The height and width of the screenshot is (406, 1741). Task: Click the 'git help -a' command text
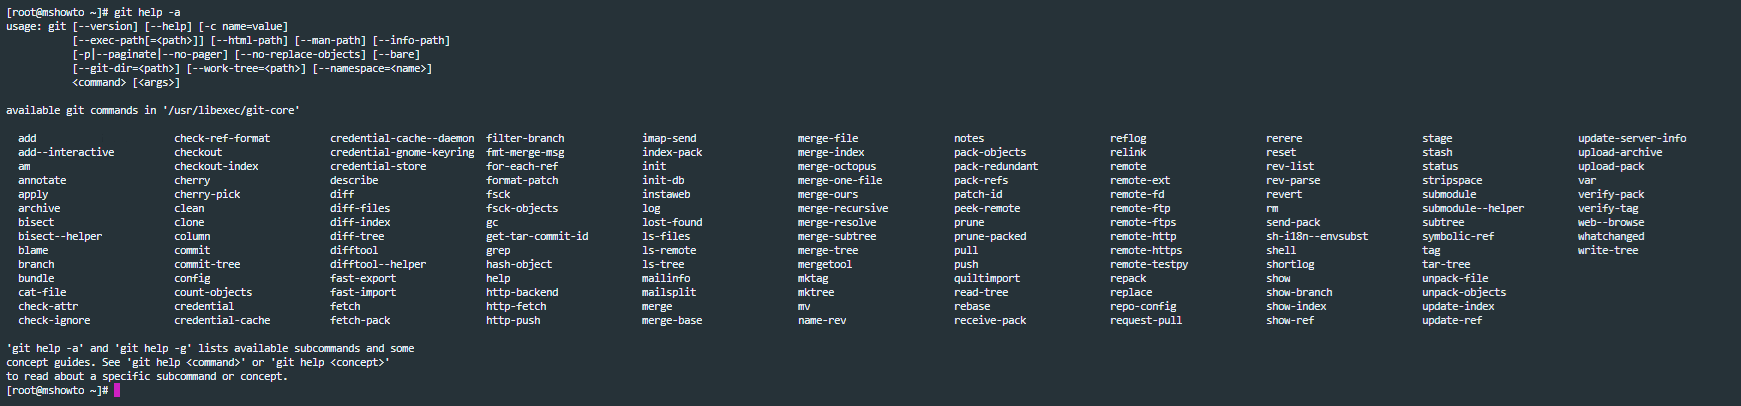(x=147, y=12)
